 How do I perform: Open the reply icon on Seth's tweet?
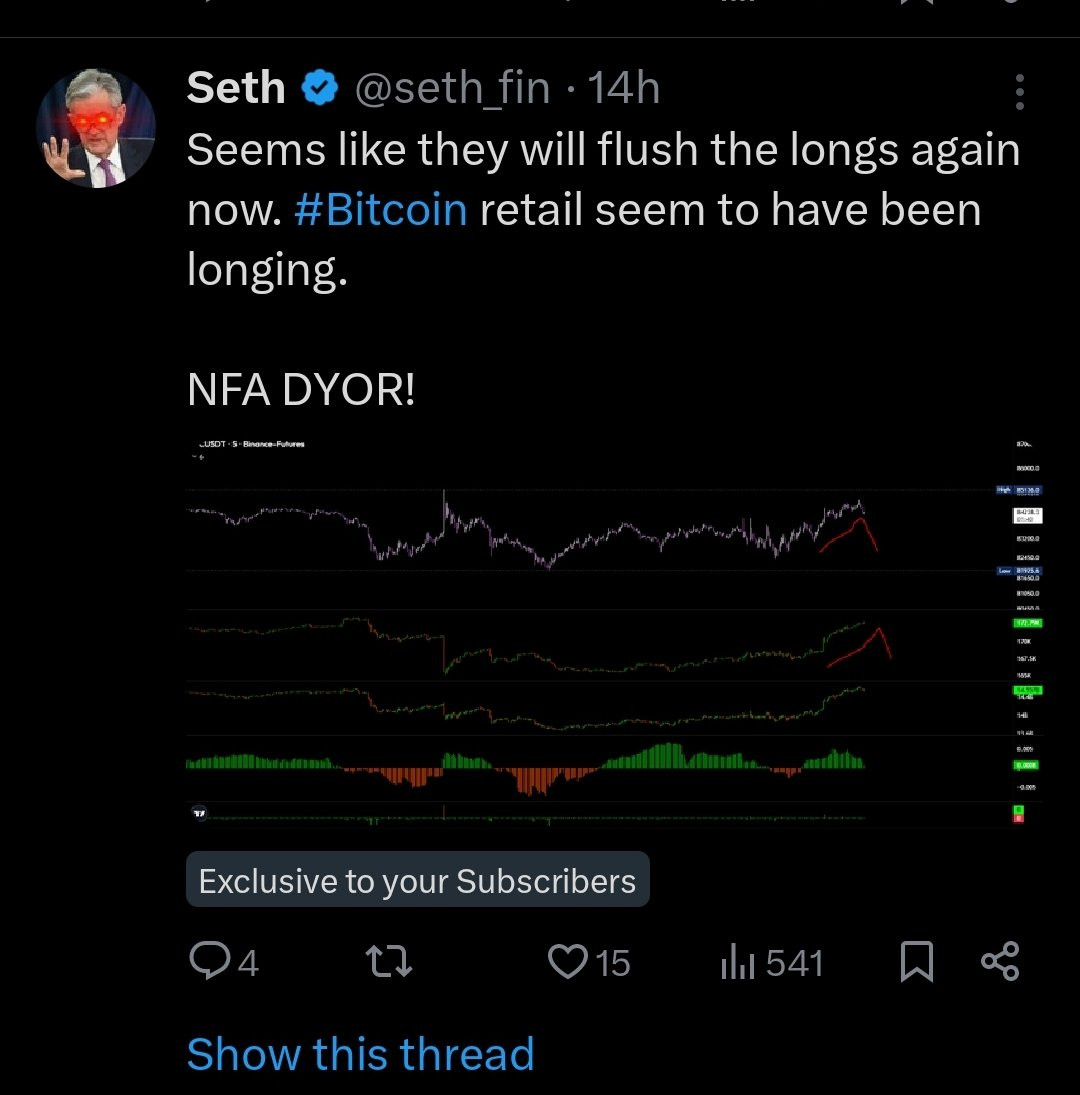pyautogui.click(x=210, y=962)
